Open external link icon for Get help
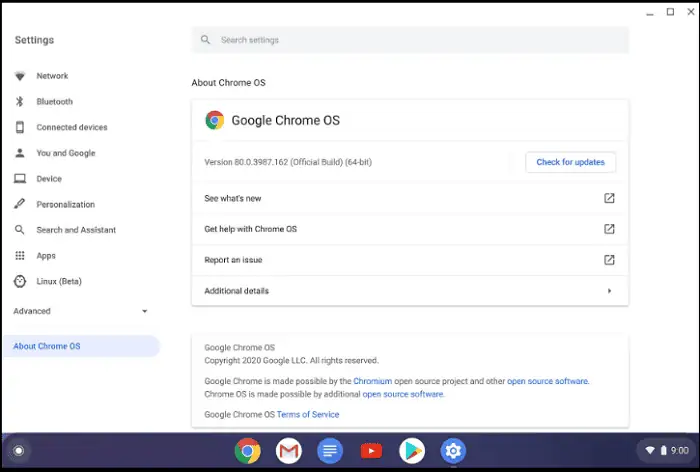700x472 pixels. click(x=609, y=229)
